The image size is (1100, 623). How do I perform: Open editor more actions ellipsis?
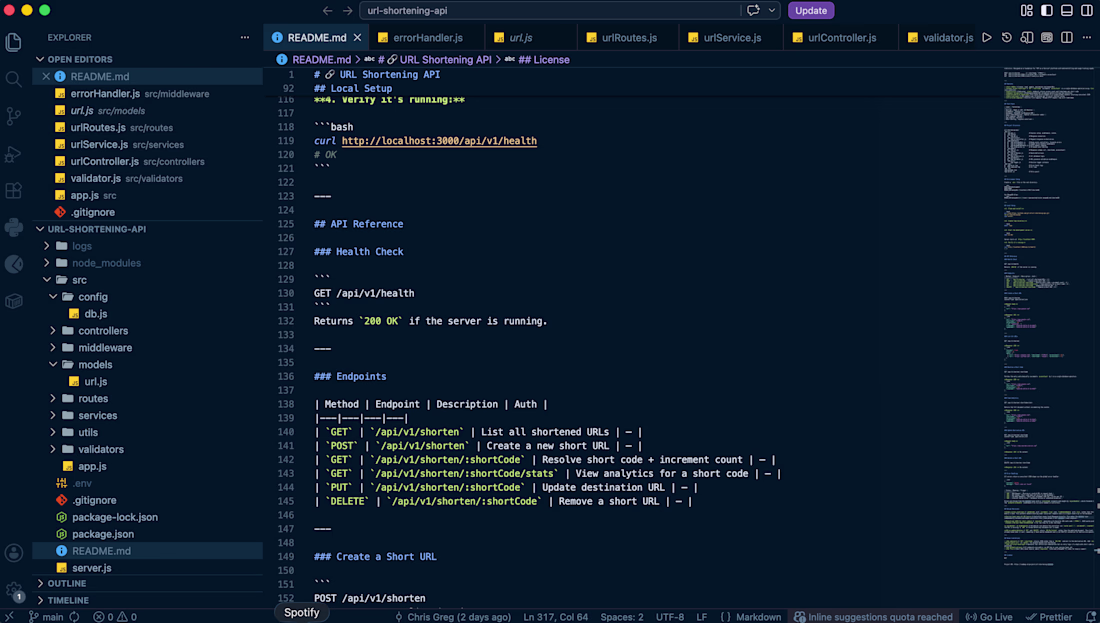coord(1087,38)
